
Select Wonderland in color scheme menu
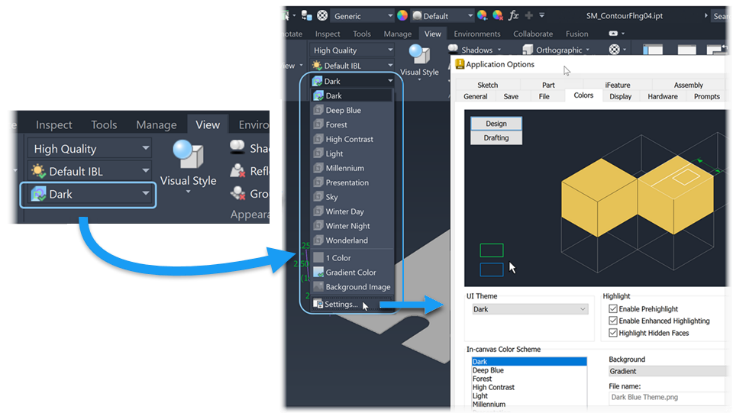(352, 241)
